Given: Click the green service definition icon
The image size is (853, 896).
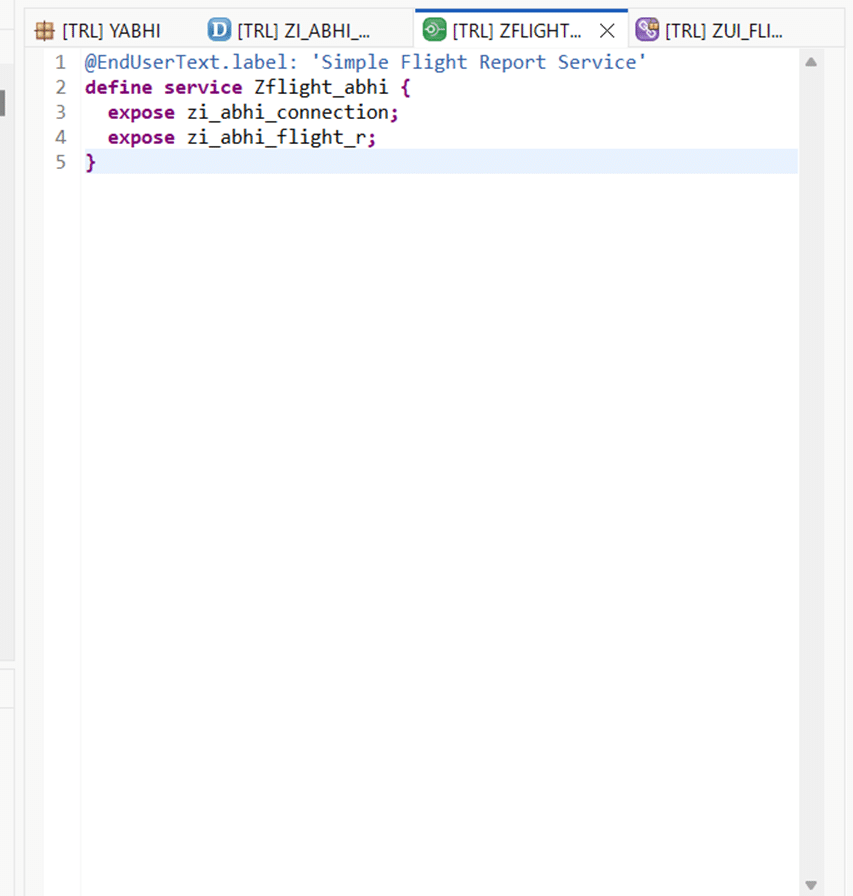Looking at the screenshot, I should point(434,30).
